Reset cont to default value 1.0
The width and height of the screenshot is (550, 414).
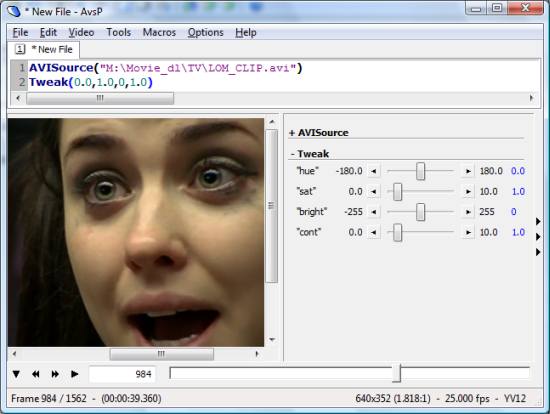pos(518,232)
